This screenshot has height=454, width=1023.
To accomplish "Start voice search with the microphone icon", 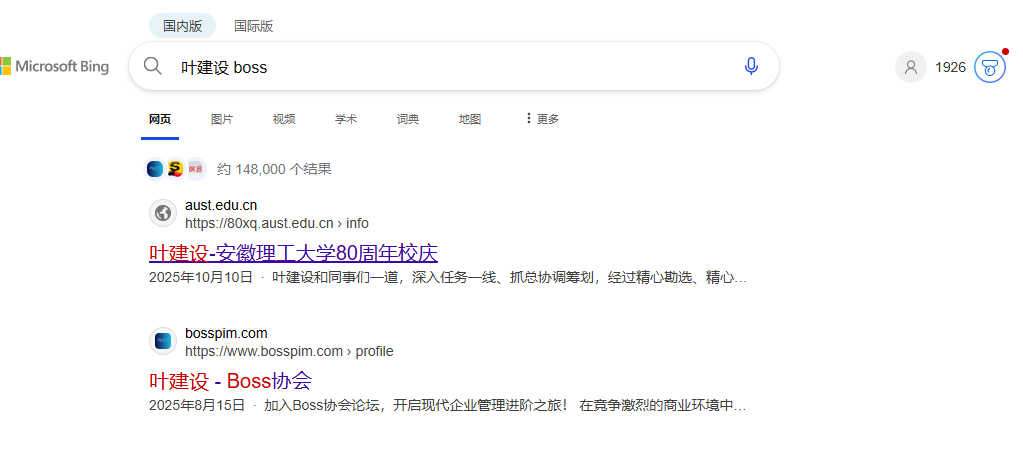I will click(x=751, y=67).
